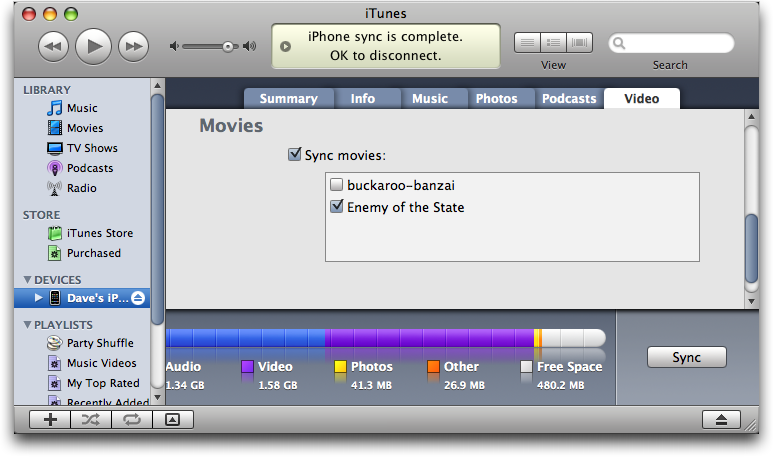Click main pane scrollbar down arrow
This screenshot has width=773, height=457.
point(751,301)
